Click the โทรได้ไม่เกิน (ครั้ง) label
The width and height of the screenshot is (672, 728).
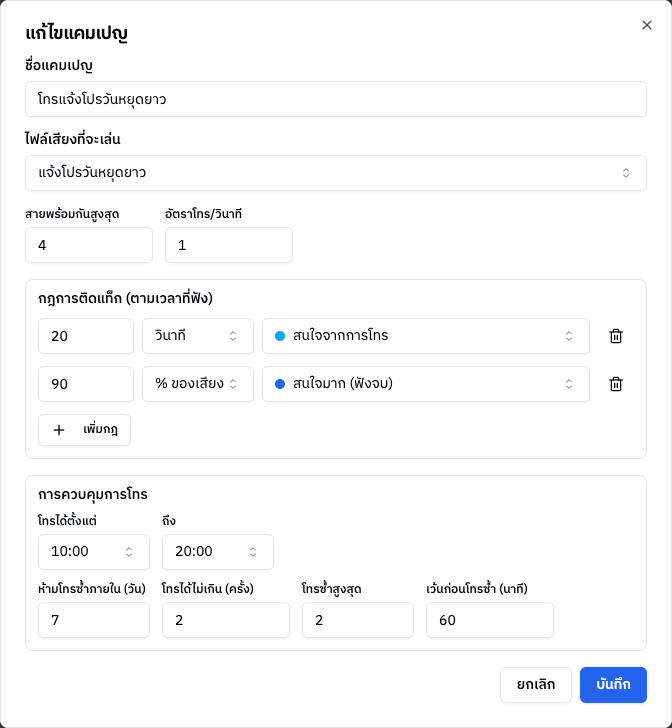point(208,589)
